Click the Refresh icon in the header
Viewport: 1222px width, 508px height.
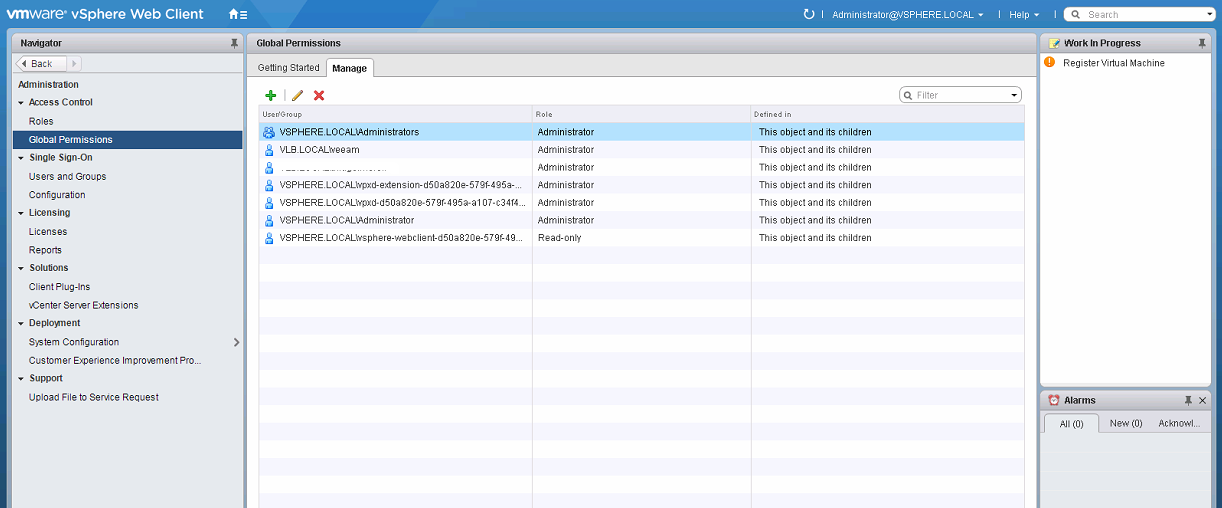point(809,14)
